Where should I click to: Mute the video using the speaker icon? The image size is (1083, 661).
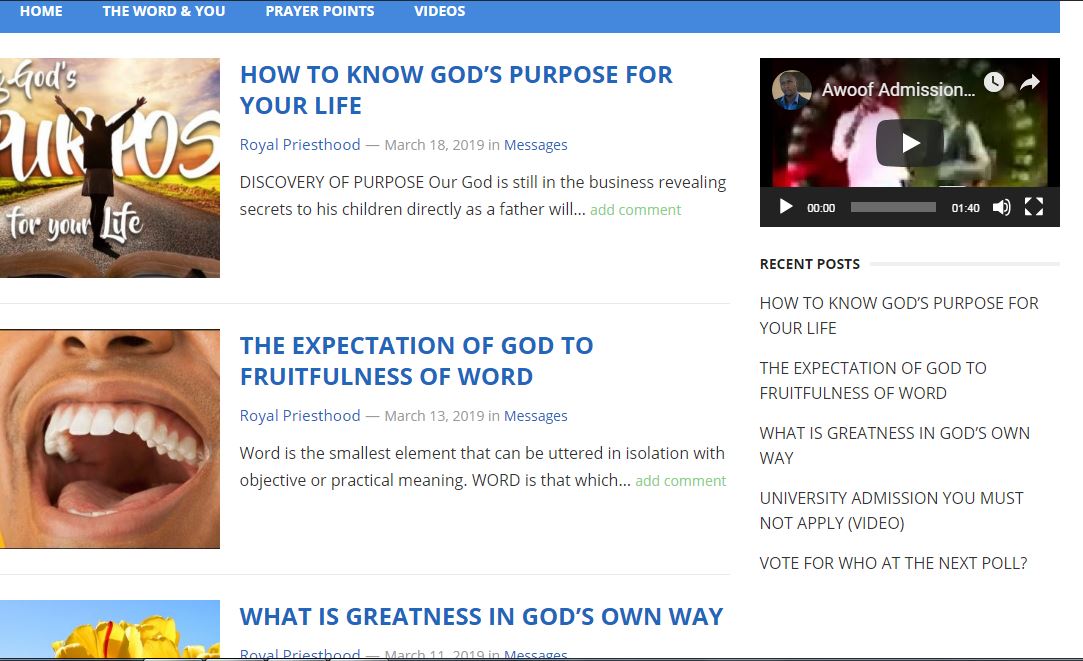click(x=1001, y=207)
